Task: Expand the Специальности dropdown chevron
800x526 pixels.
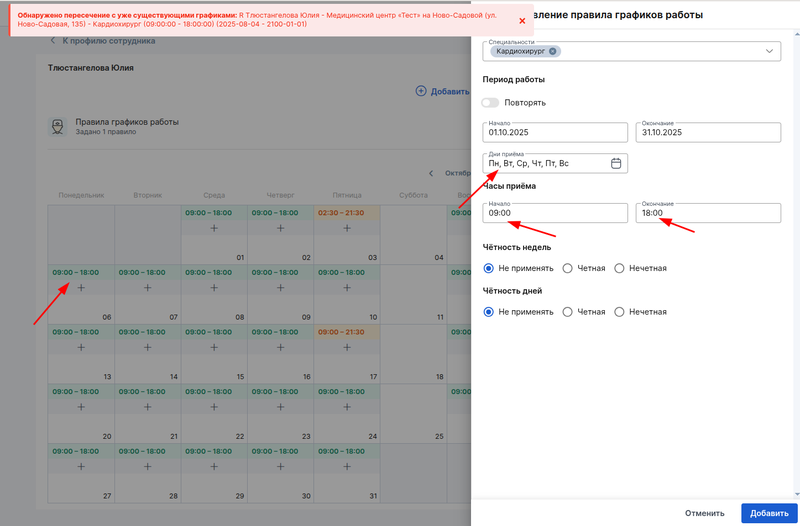Action: pos(769,51)
